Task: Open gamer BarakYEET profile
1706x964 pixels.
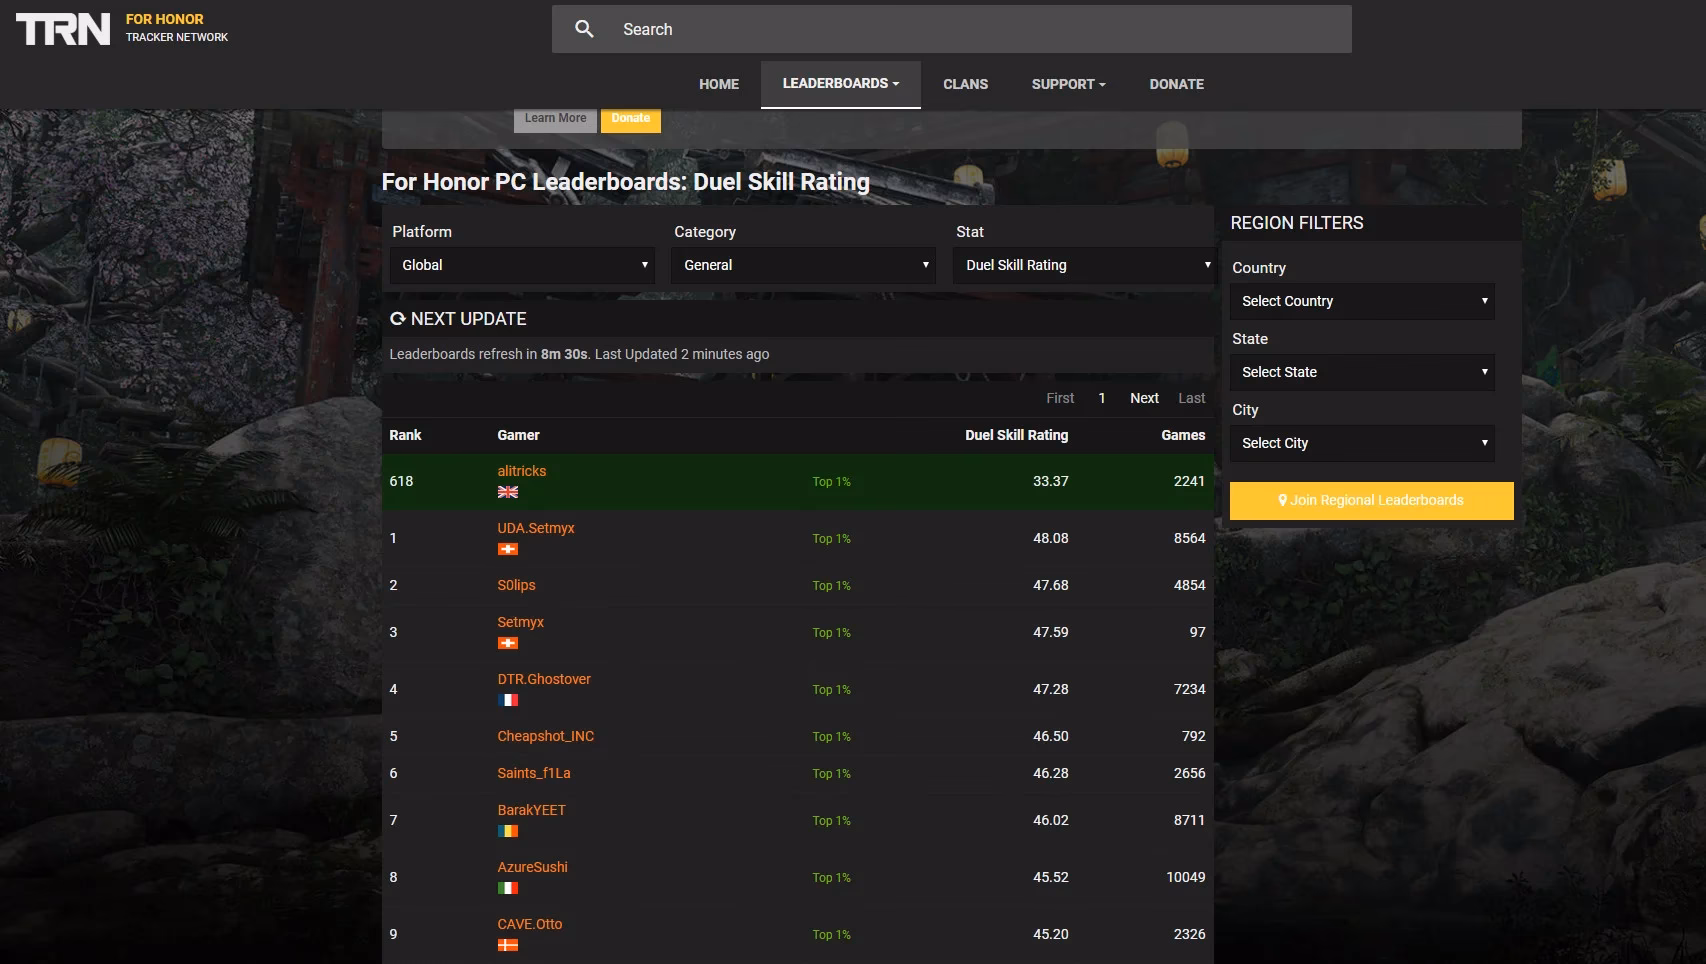Action: coord(531,810)
